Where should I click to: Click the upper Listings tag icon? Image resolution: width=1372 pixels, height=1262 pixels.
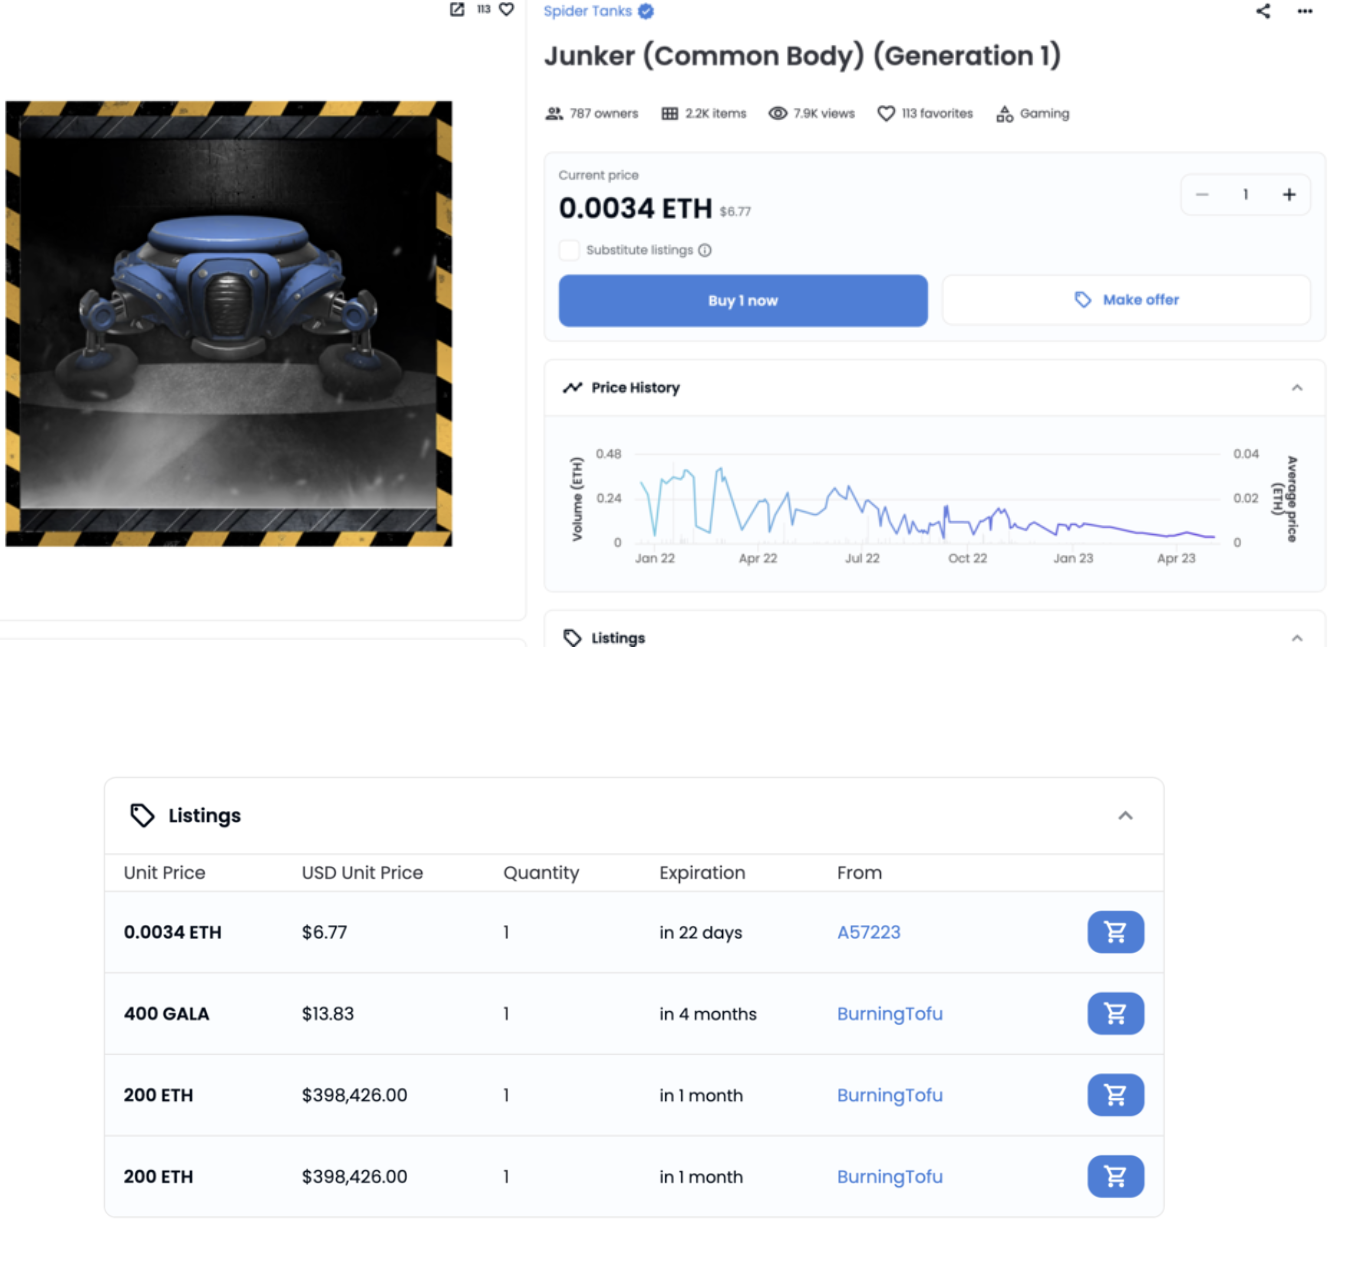pos(572,638)
